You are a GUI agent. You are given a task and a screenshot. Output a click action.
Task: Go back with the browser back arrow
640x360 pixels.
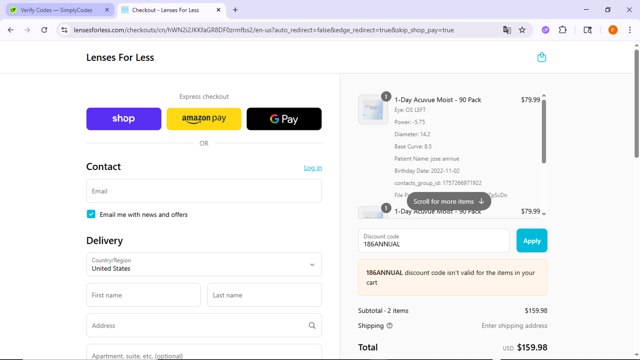11,30
